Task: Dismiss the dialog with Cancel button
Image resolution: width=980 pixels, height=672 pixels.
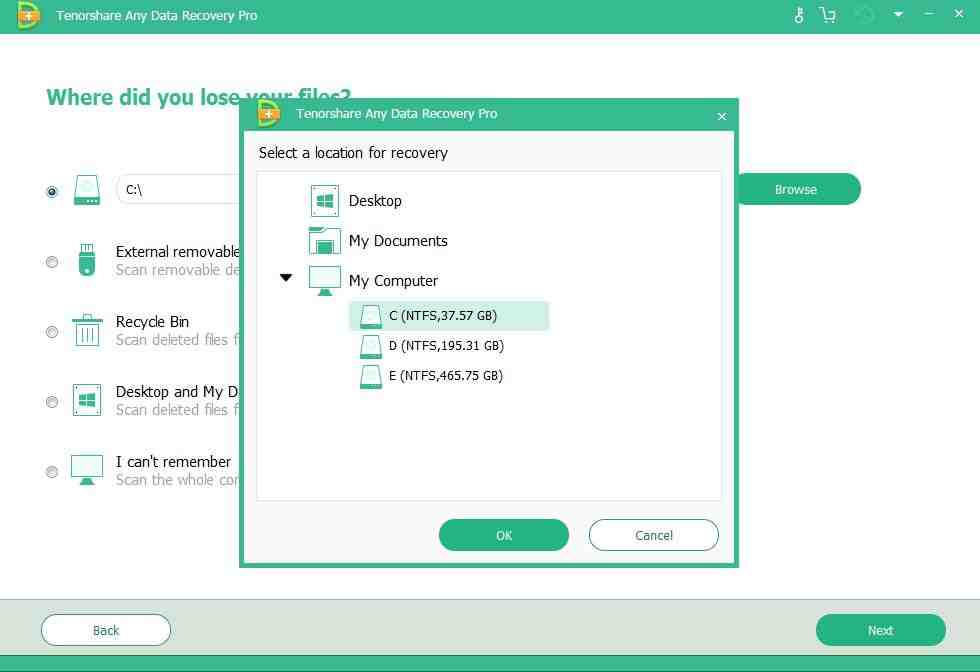Action: [654, 535]
